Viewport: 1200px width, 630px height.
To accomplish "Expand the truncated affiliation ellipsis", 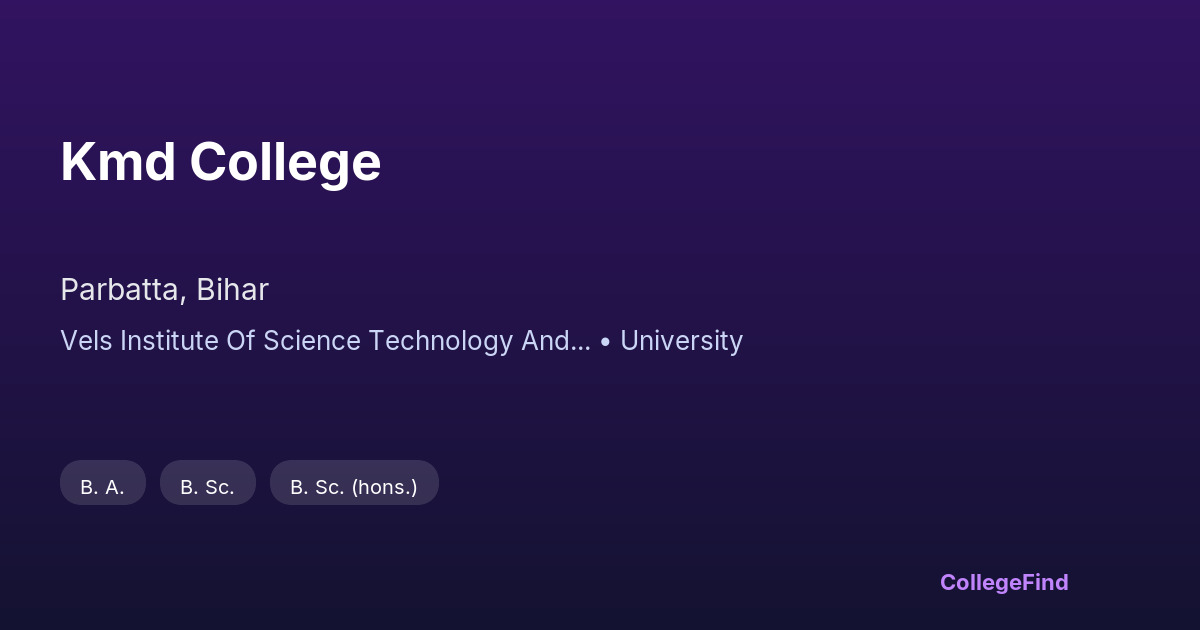I will coord(581,346).
